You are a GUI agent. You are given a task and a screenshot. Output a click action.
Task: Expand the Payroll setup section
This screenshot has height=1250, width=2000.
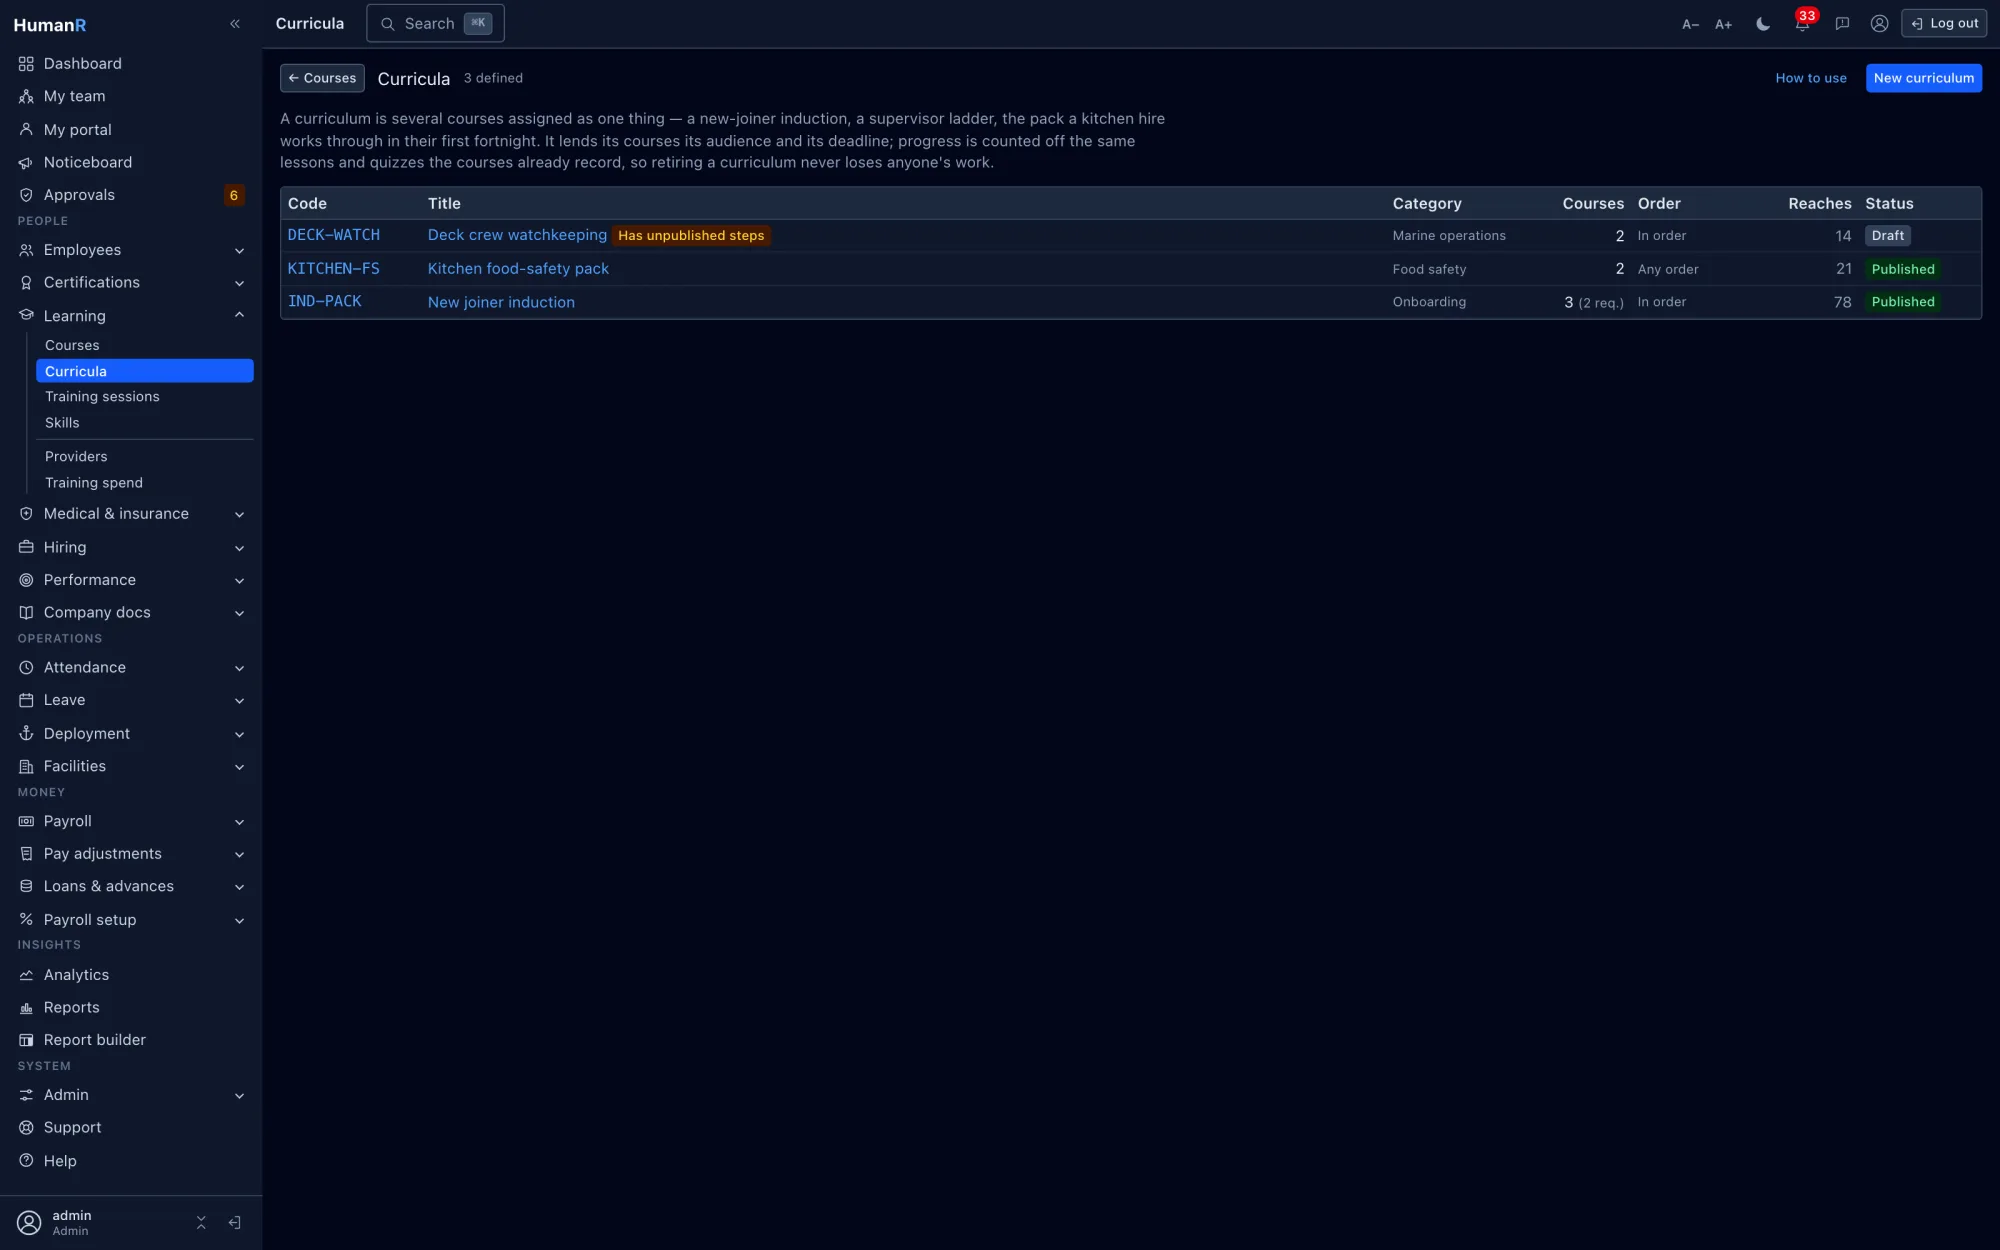point(131,920)
